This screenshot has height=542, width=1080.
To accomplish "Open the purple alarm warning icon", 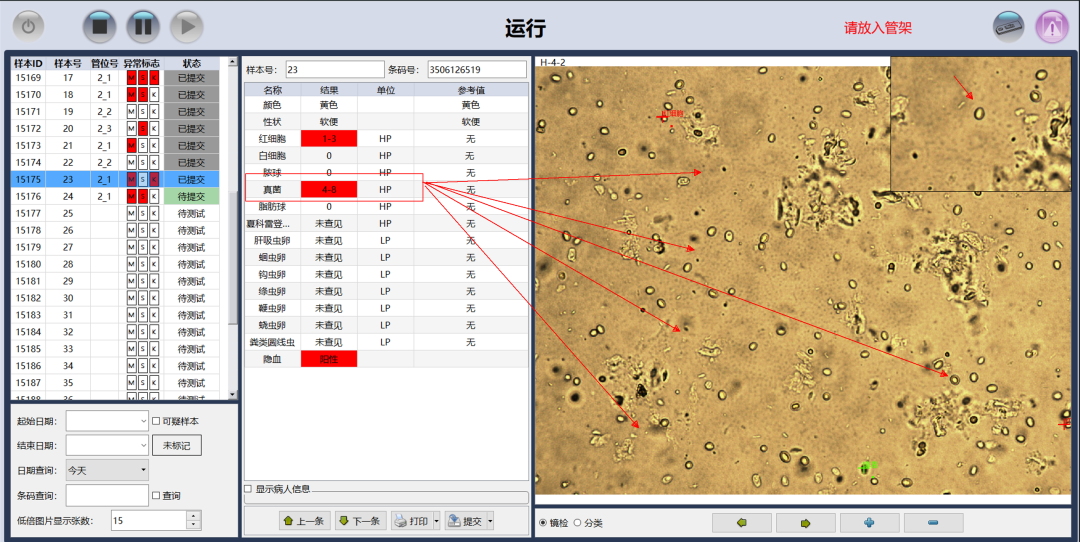I will pyautogui.click(x=1052, y=28).
